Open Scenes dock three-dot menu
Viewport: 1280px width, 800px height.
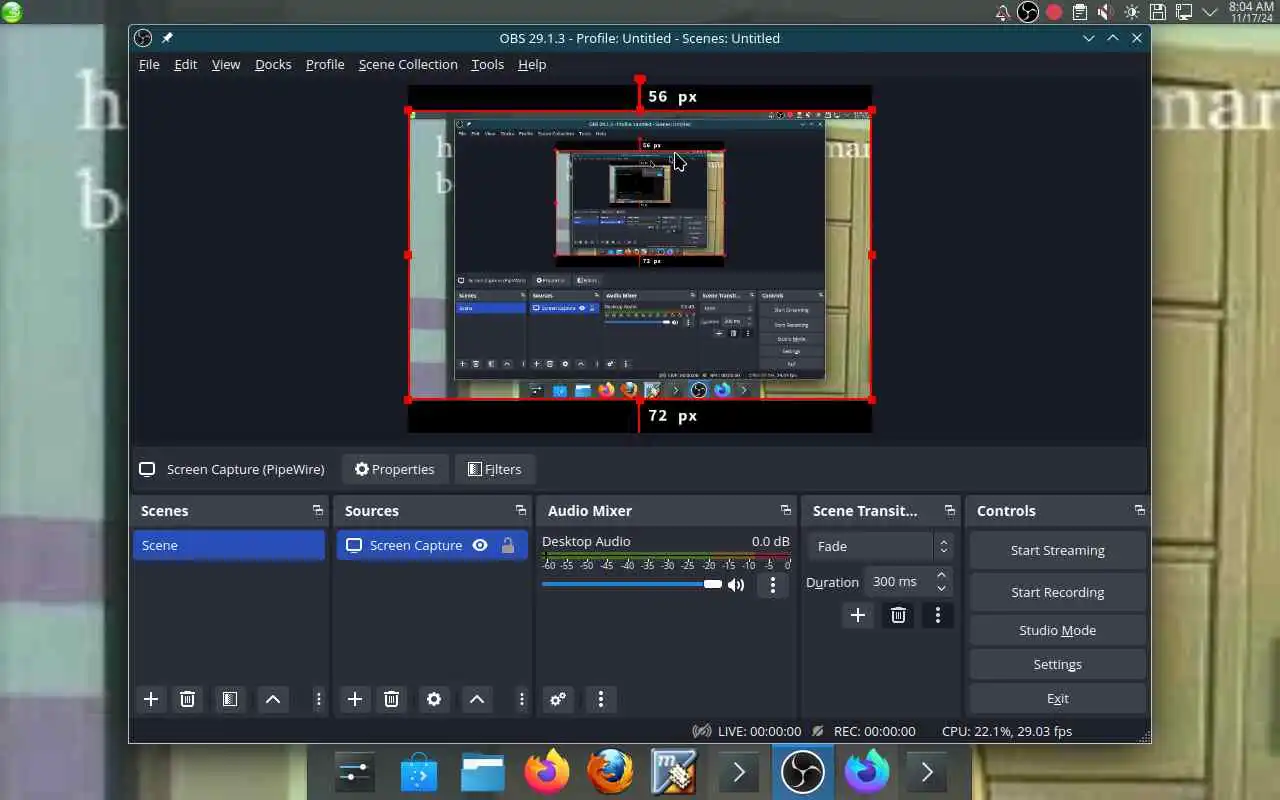(x=319, y=700)
